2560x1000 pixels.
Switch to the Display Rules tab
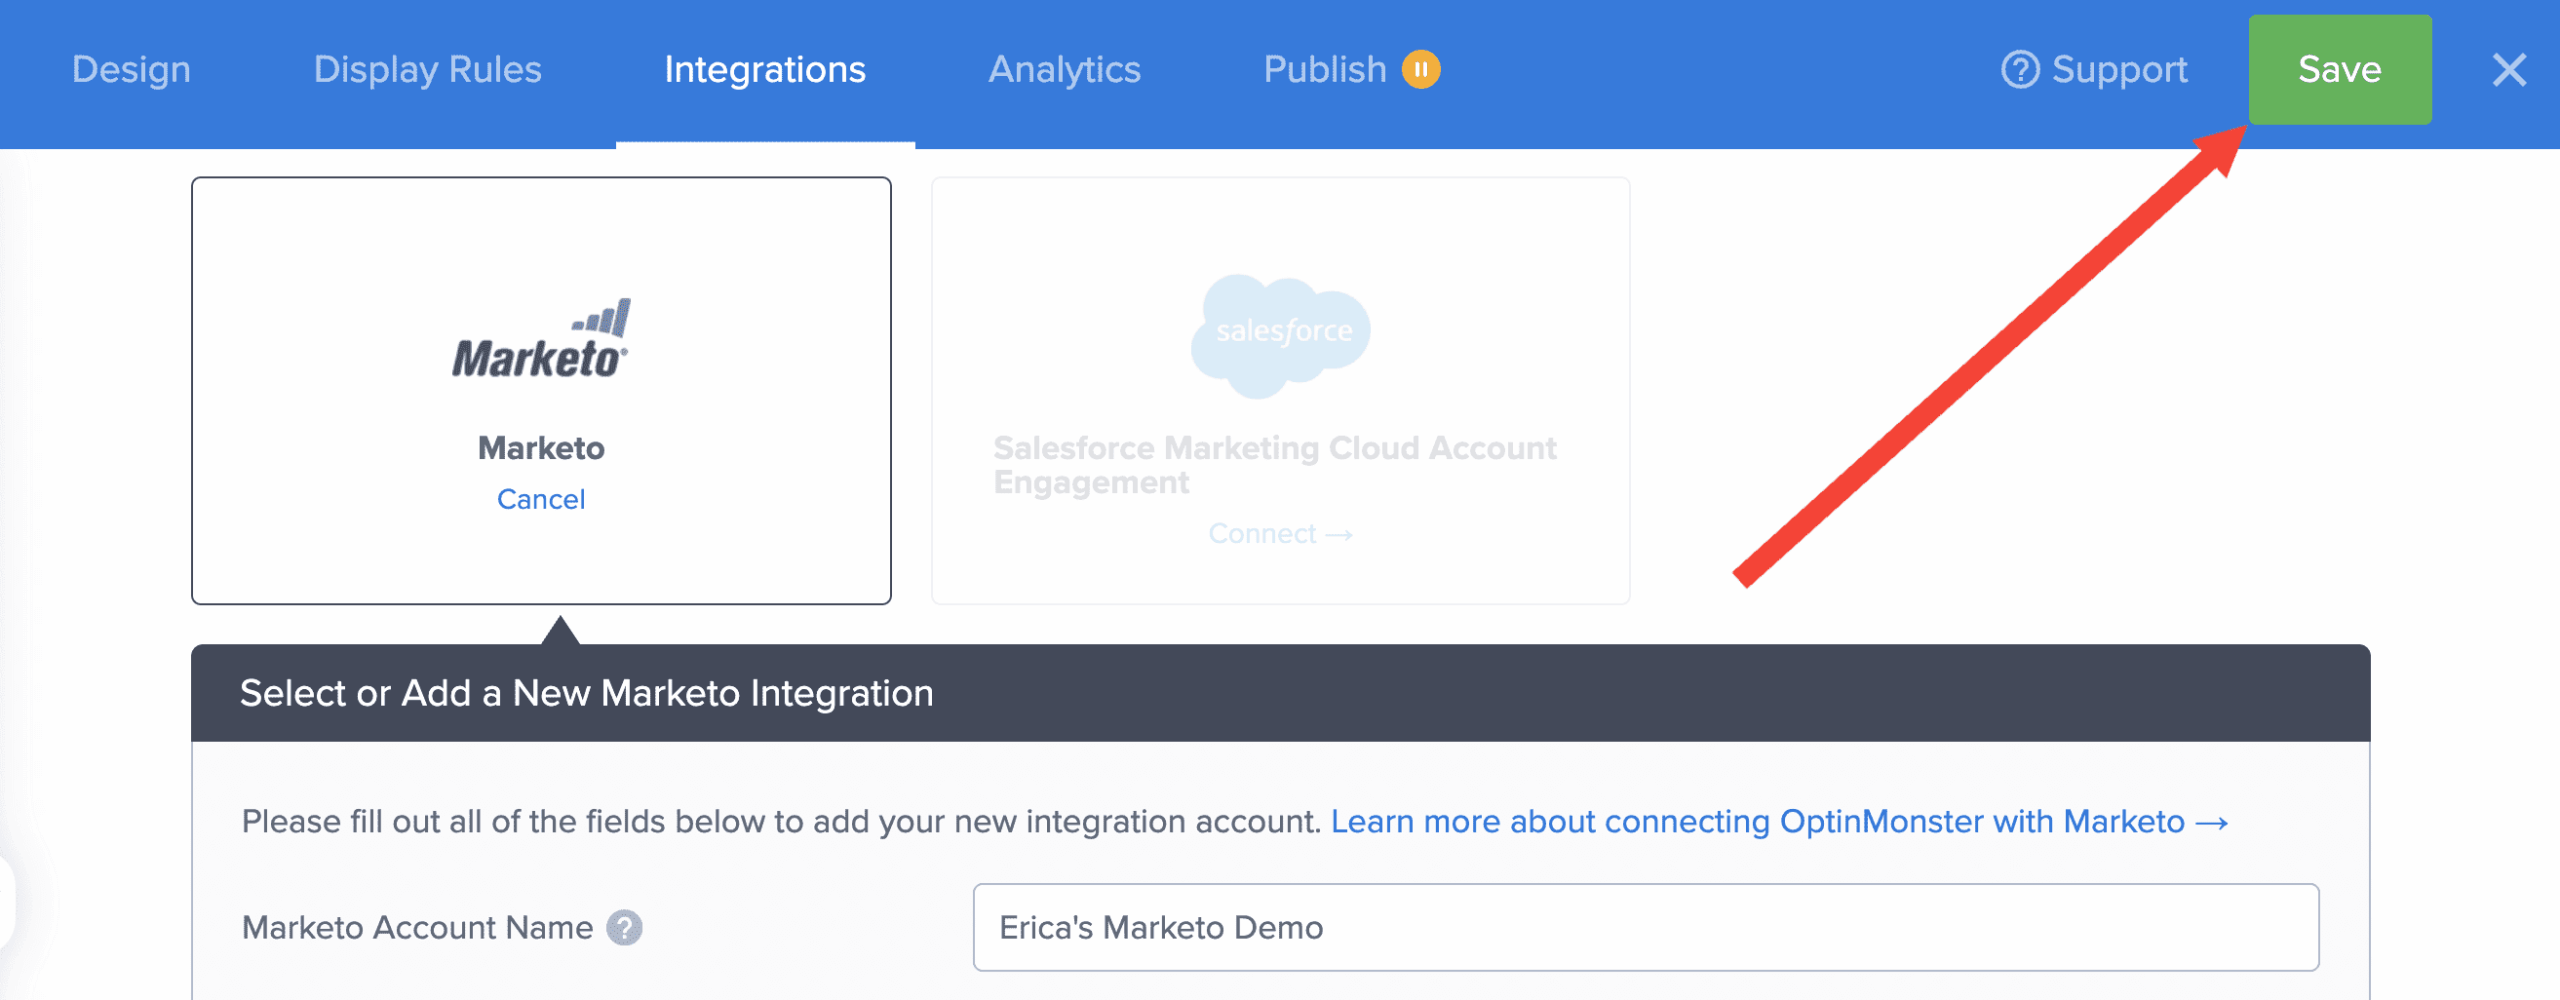tap(427, 70)
